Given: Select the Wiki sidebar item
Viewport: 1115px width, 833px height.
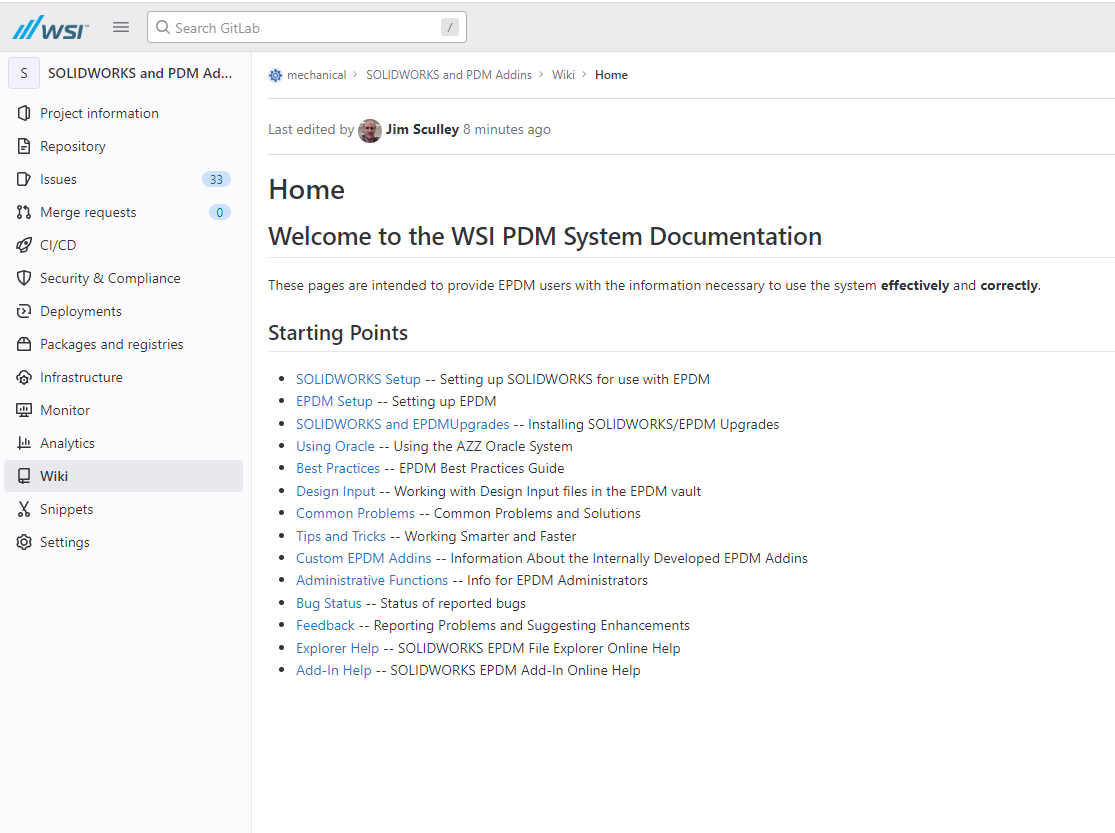Looking at the screenshot, I should tap(54, 476).
